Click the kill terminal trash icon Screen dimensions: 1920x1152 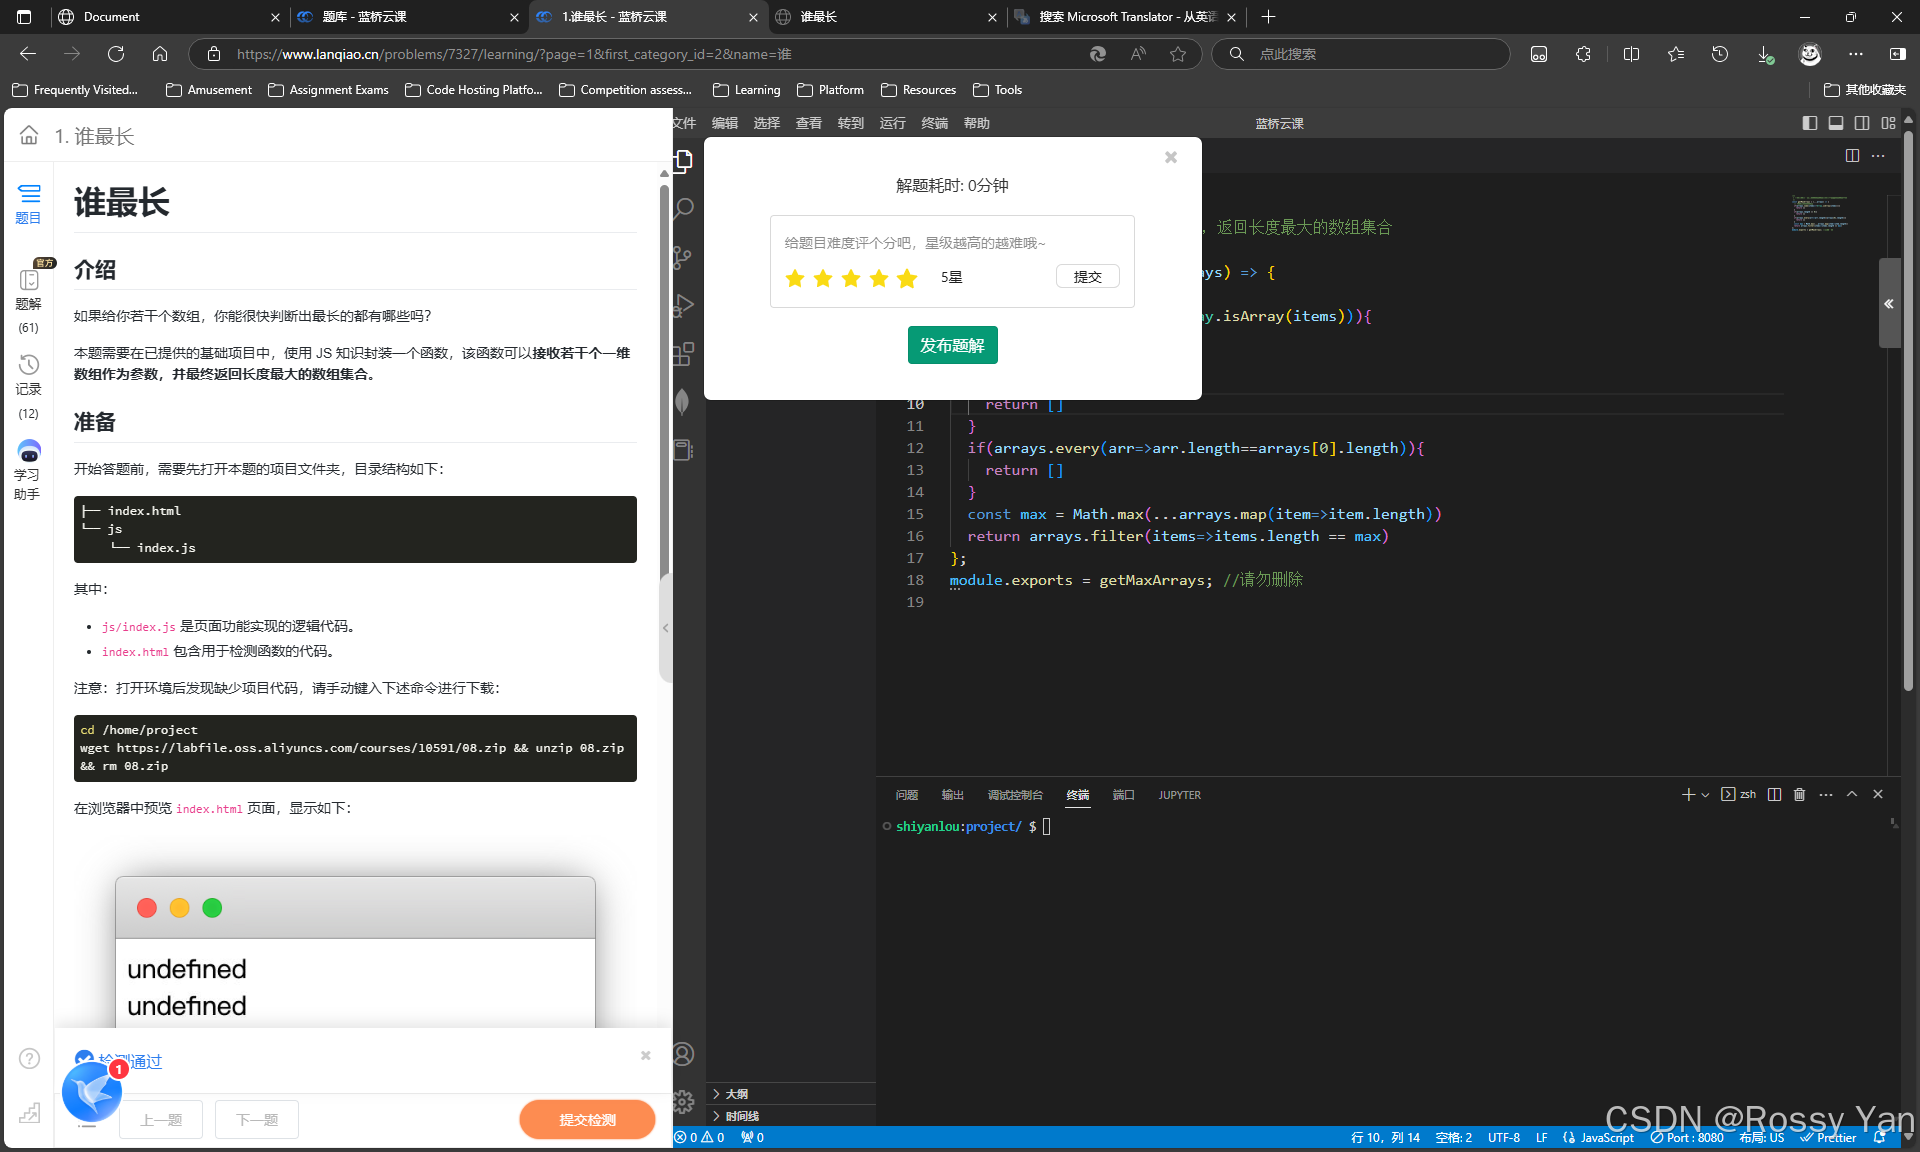(x=1800, y=794)
